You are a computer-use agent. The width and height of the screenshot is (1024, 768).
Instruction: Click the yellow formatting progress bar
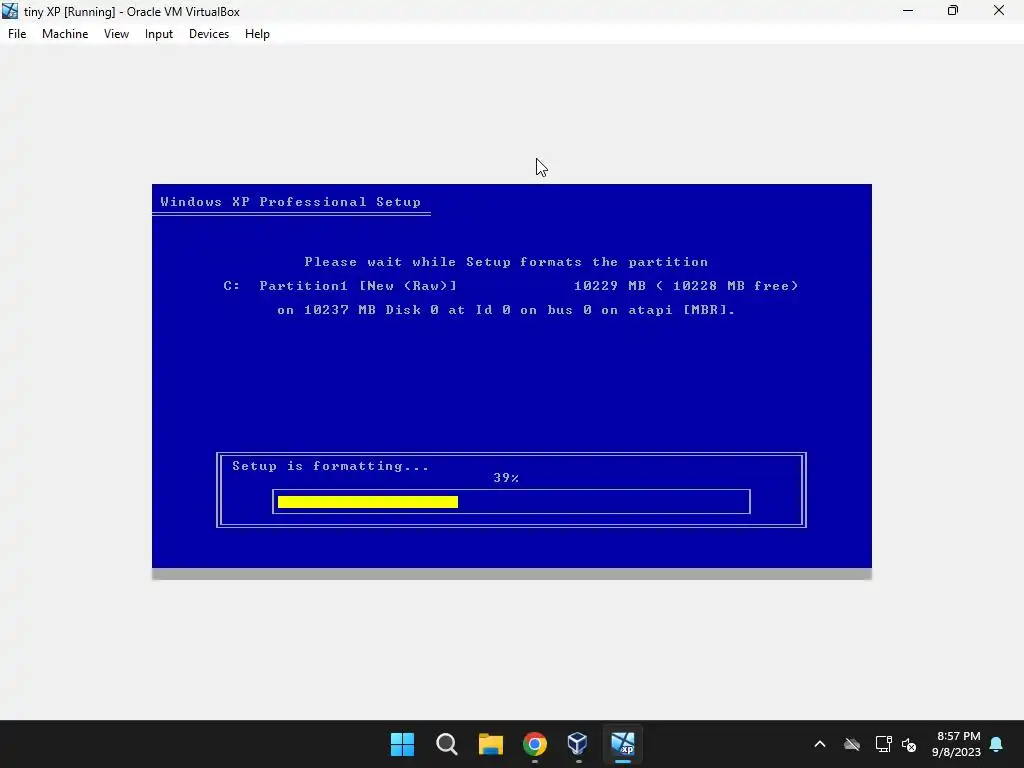[368, 502]
